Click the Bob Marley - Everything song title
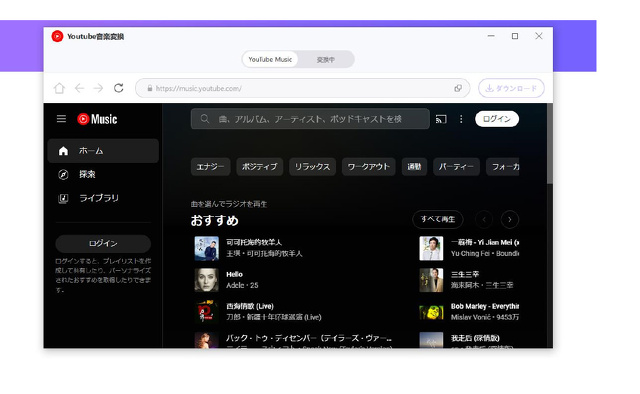Viewport: 640px width, 394px height. (485, 306)
